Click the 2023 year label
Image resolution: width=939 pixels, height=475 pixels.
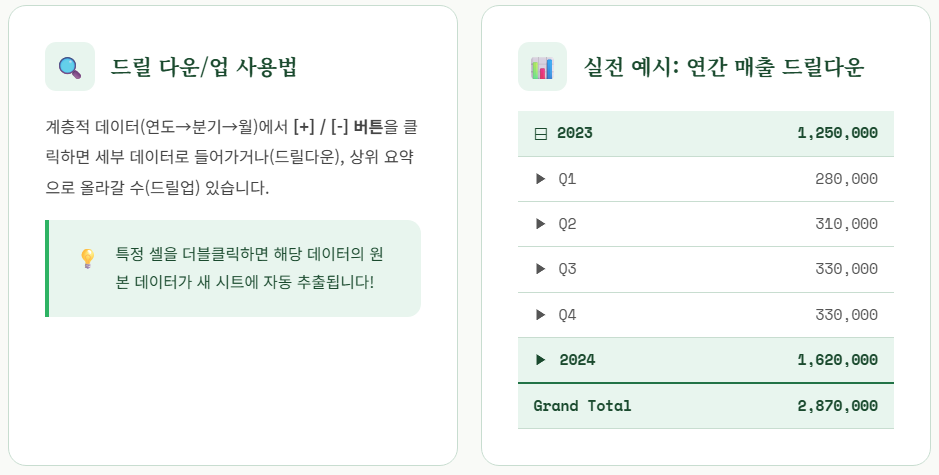[x=574, y=133]
